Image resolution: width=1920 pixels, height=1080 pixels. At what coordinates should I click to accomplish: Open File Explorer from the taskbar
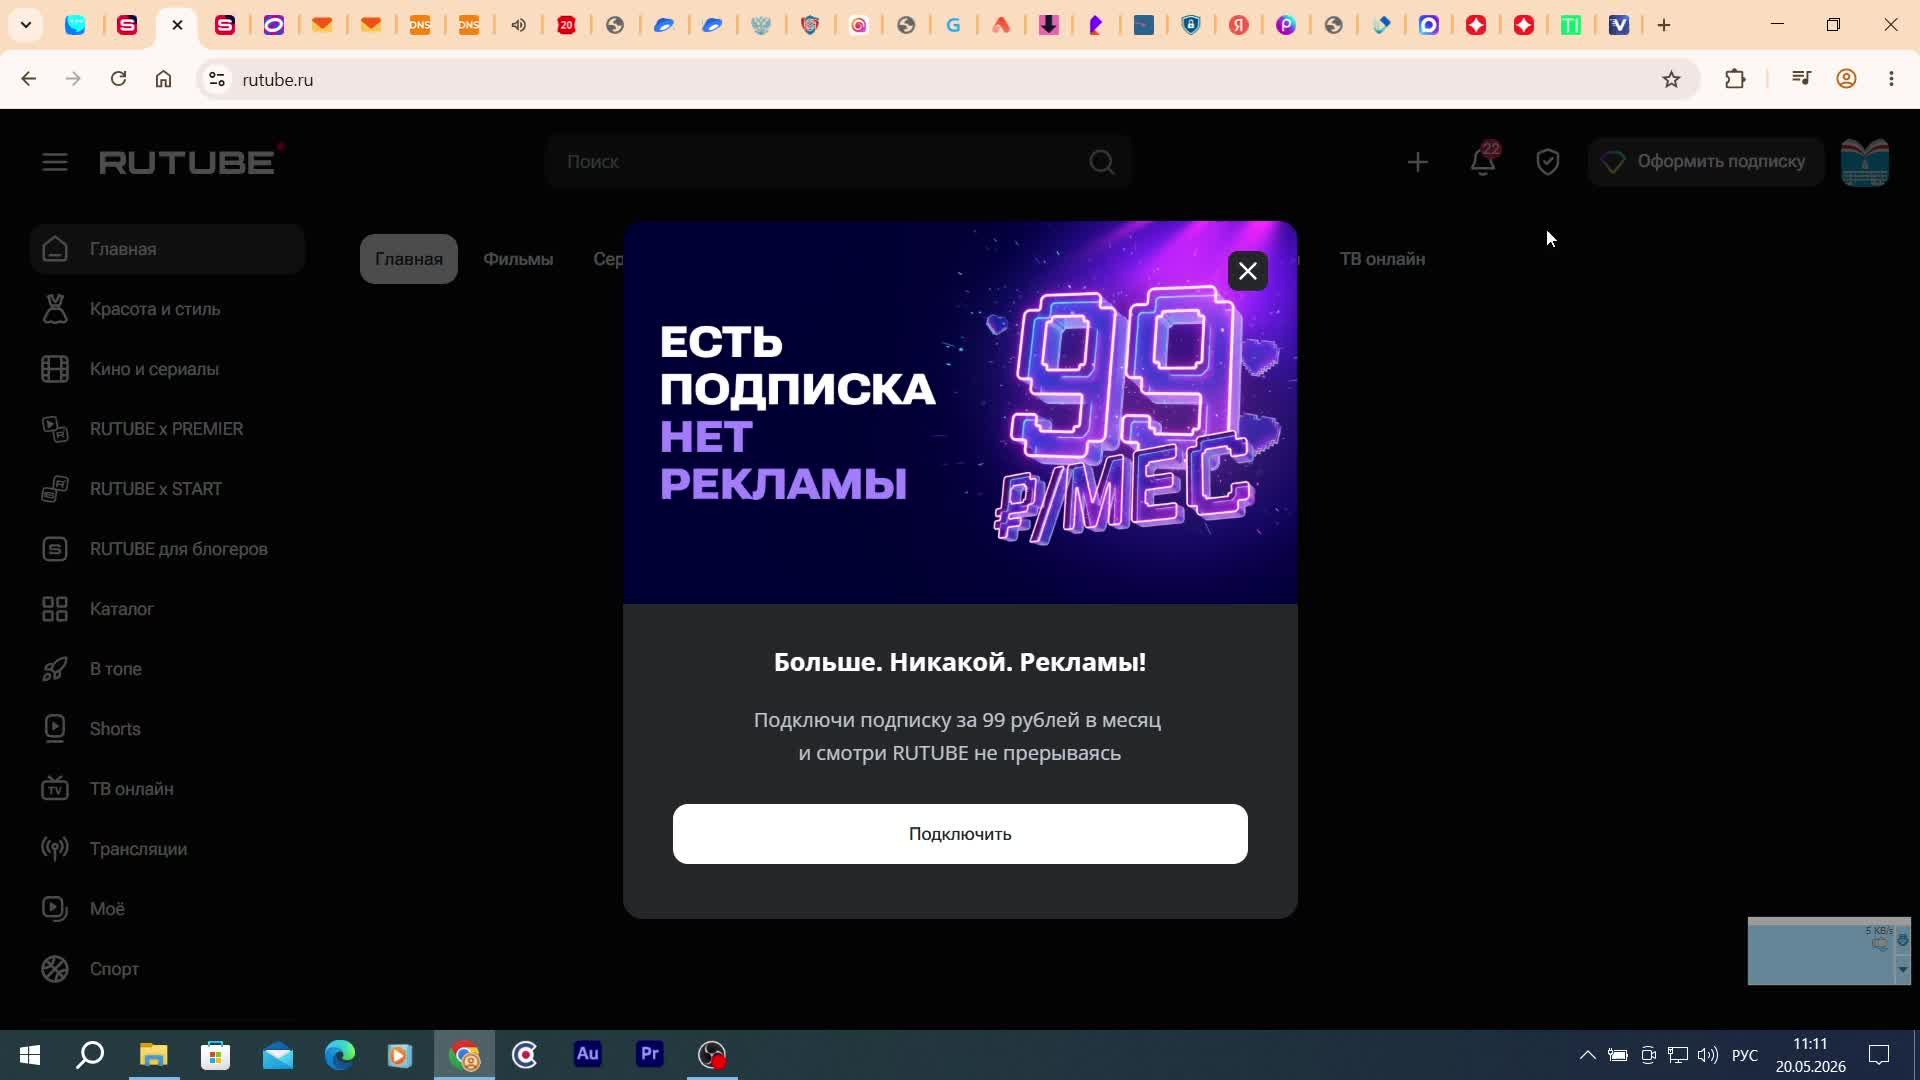(153, 1055)
